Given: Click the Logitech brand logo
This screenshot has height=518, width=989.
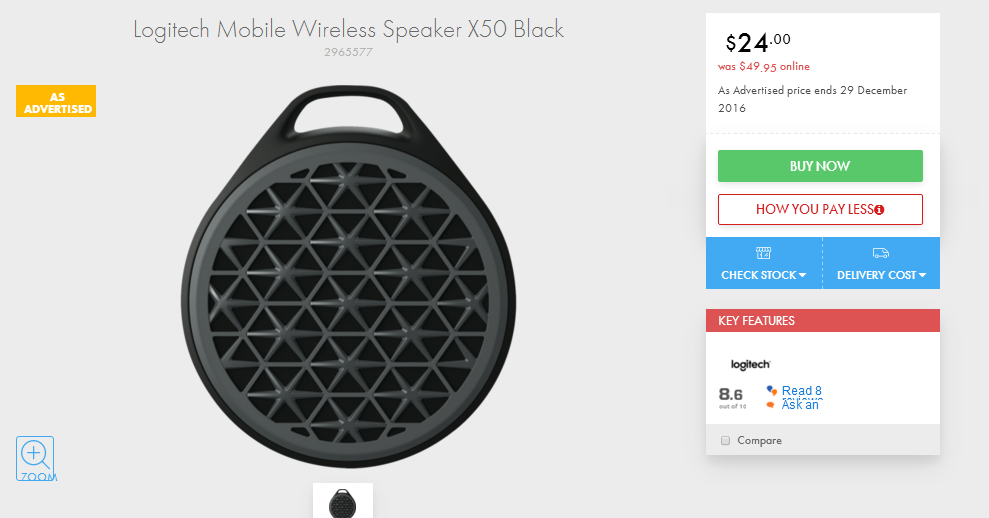Looking at the screenshot, I should 750,365.
